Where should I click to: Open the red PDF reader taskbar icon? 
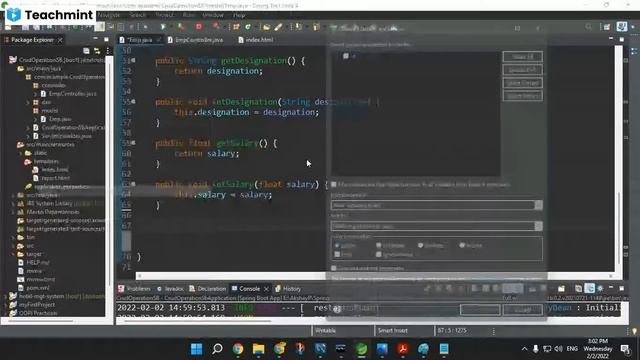403,349
